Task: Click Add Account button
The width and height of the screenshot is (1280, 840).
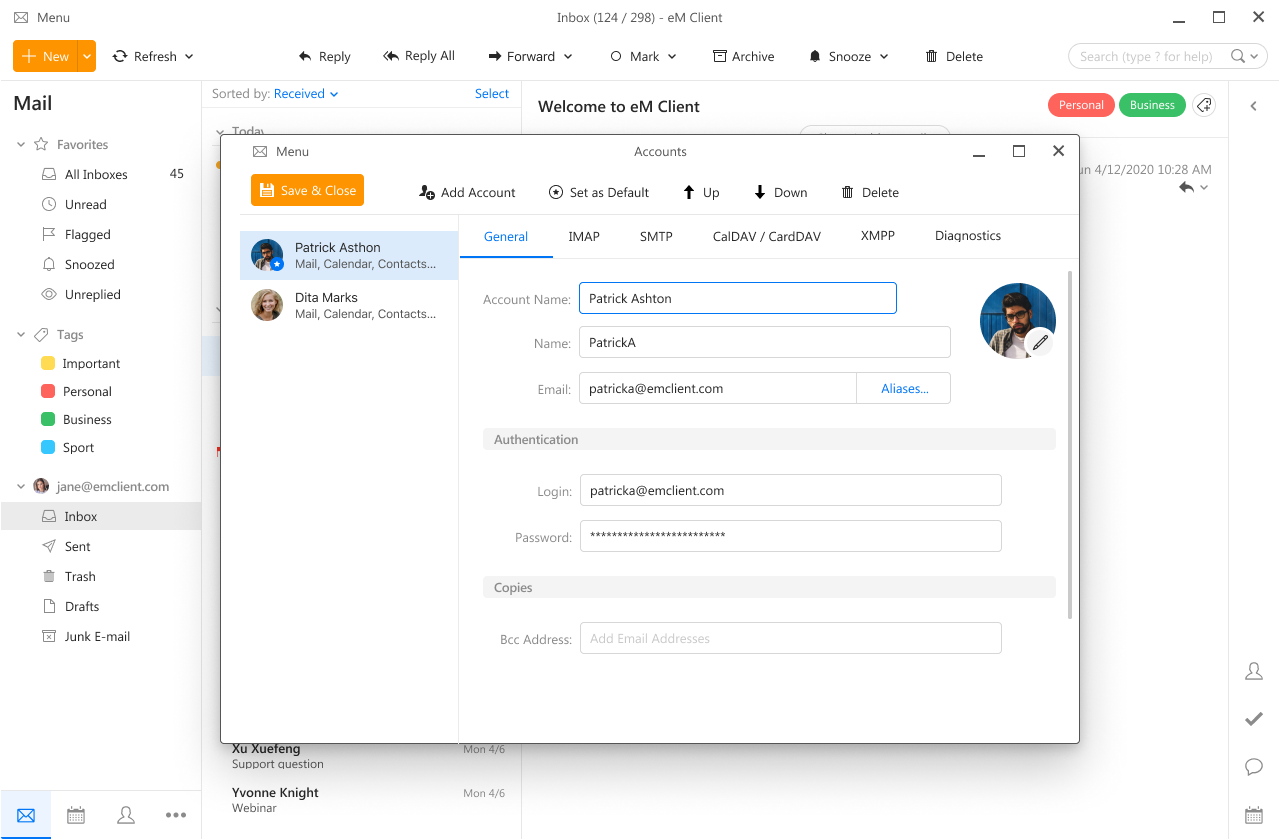Action: tap(467, 192)
